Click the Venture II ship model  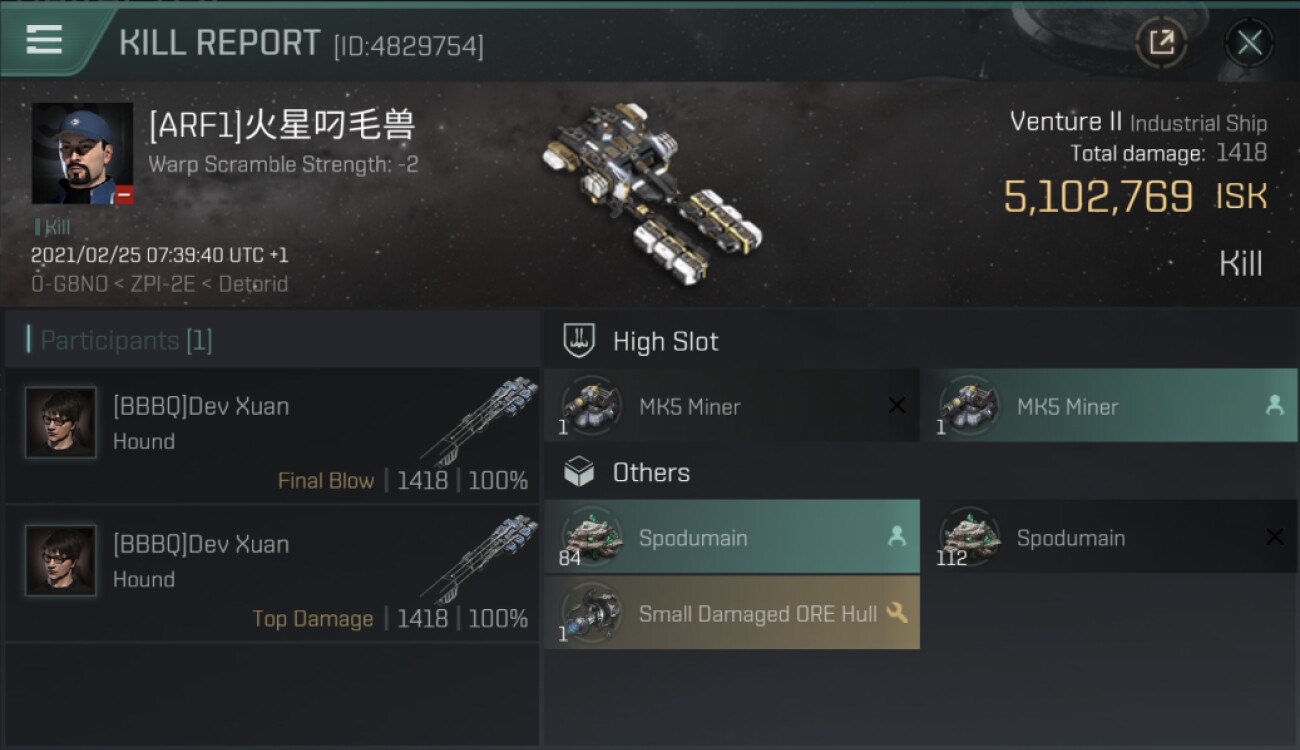tap(652, 190)
